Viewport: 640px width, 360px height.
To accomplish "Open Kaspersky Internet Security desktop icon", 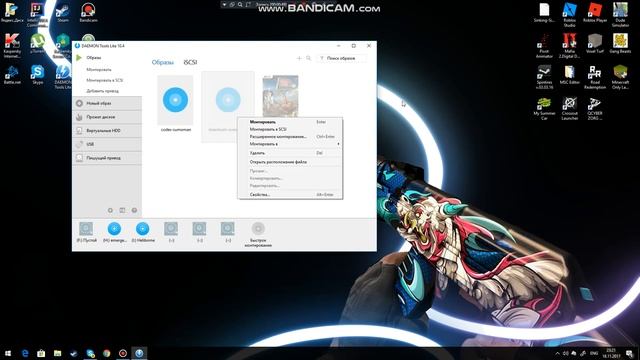I will point(12,46).
